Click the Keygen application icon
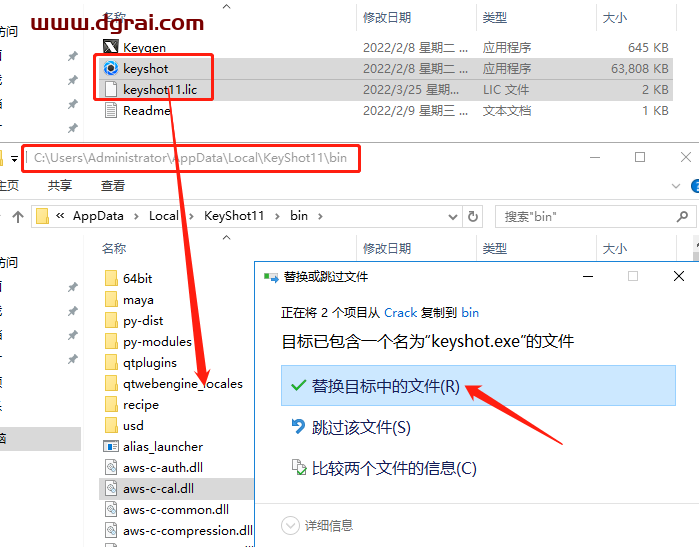This screenshot has width=699, height=547. point(112,47)
